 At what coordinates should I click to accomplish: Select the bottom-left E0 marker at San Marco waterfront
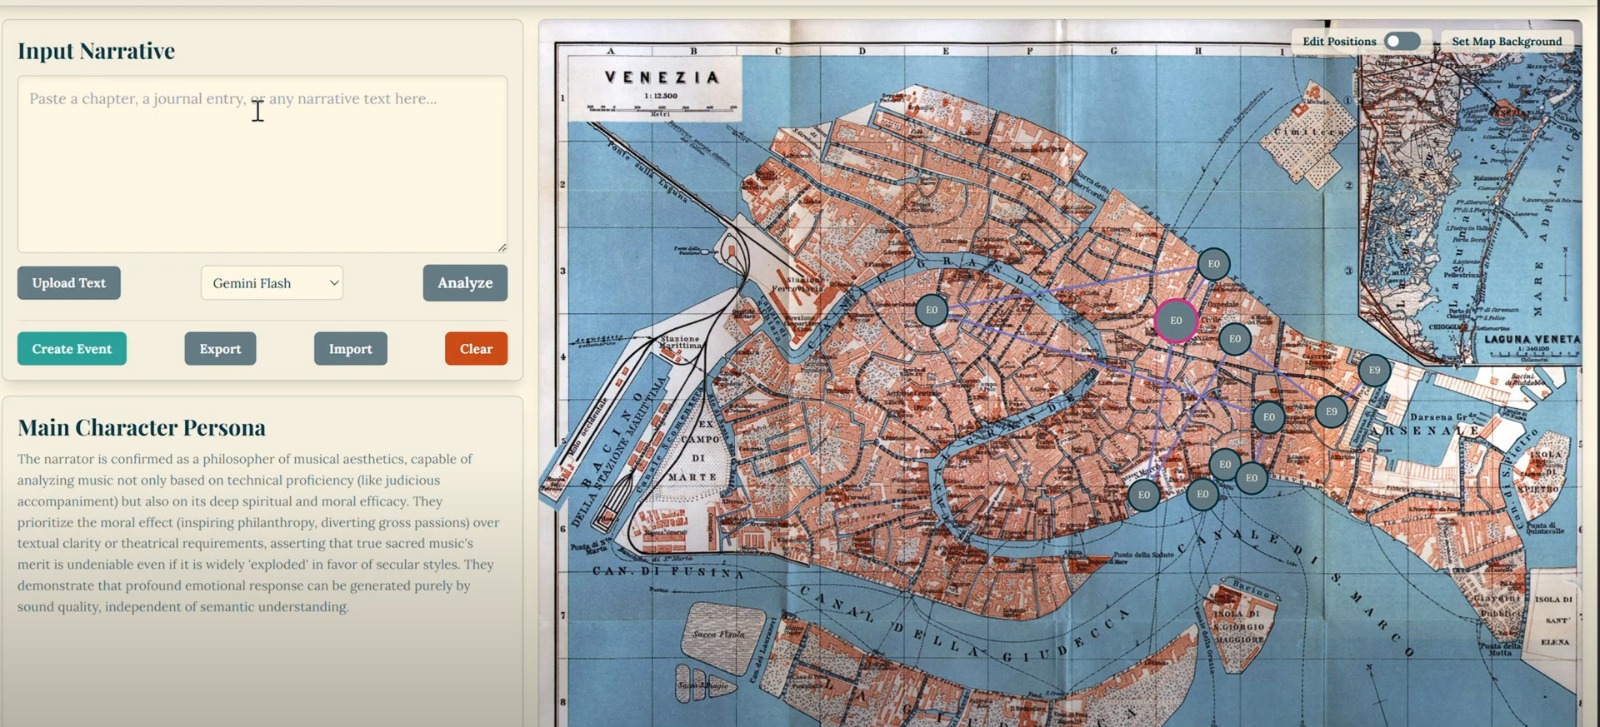click(1144, 494)
